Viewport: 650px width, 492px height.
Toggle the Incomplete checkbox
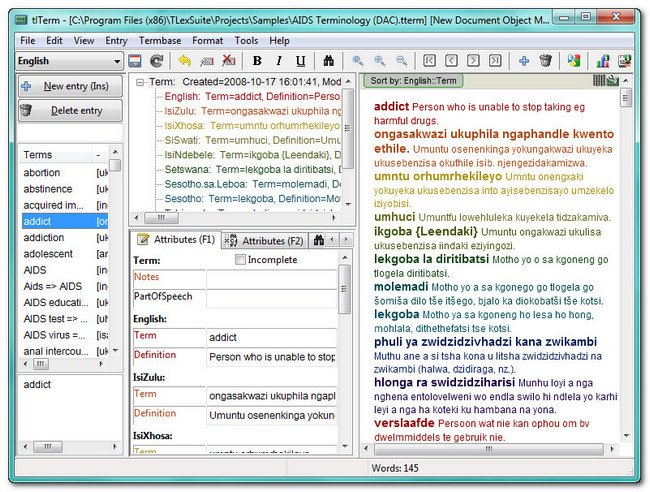pyautogui.click(x=240, y=259)
